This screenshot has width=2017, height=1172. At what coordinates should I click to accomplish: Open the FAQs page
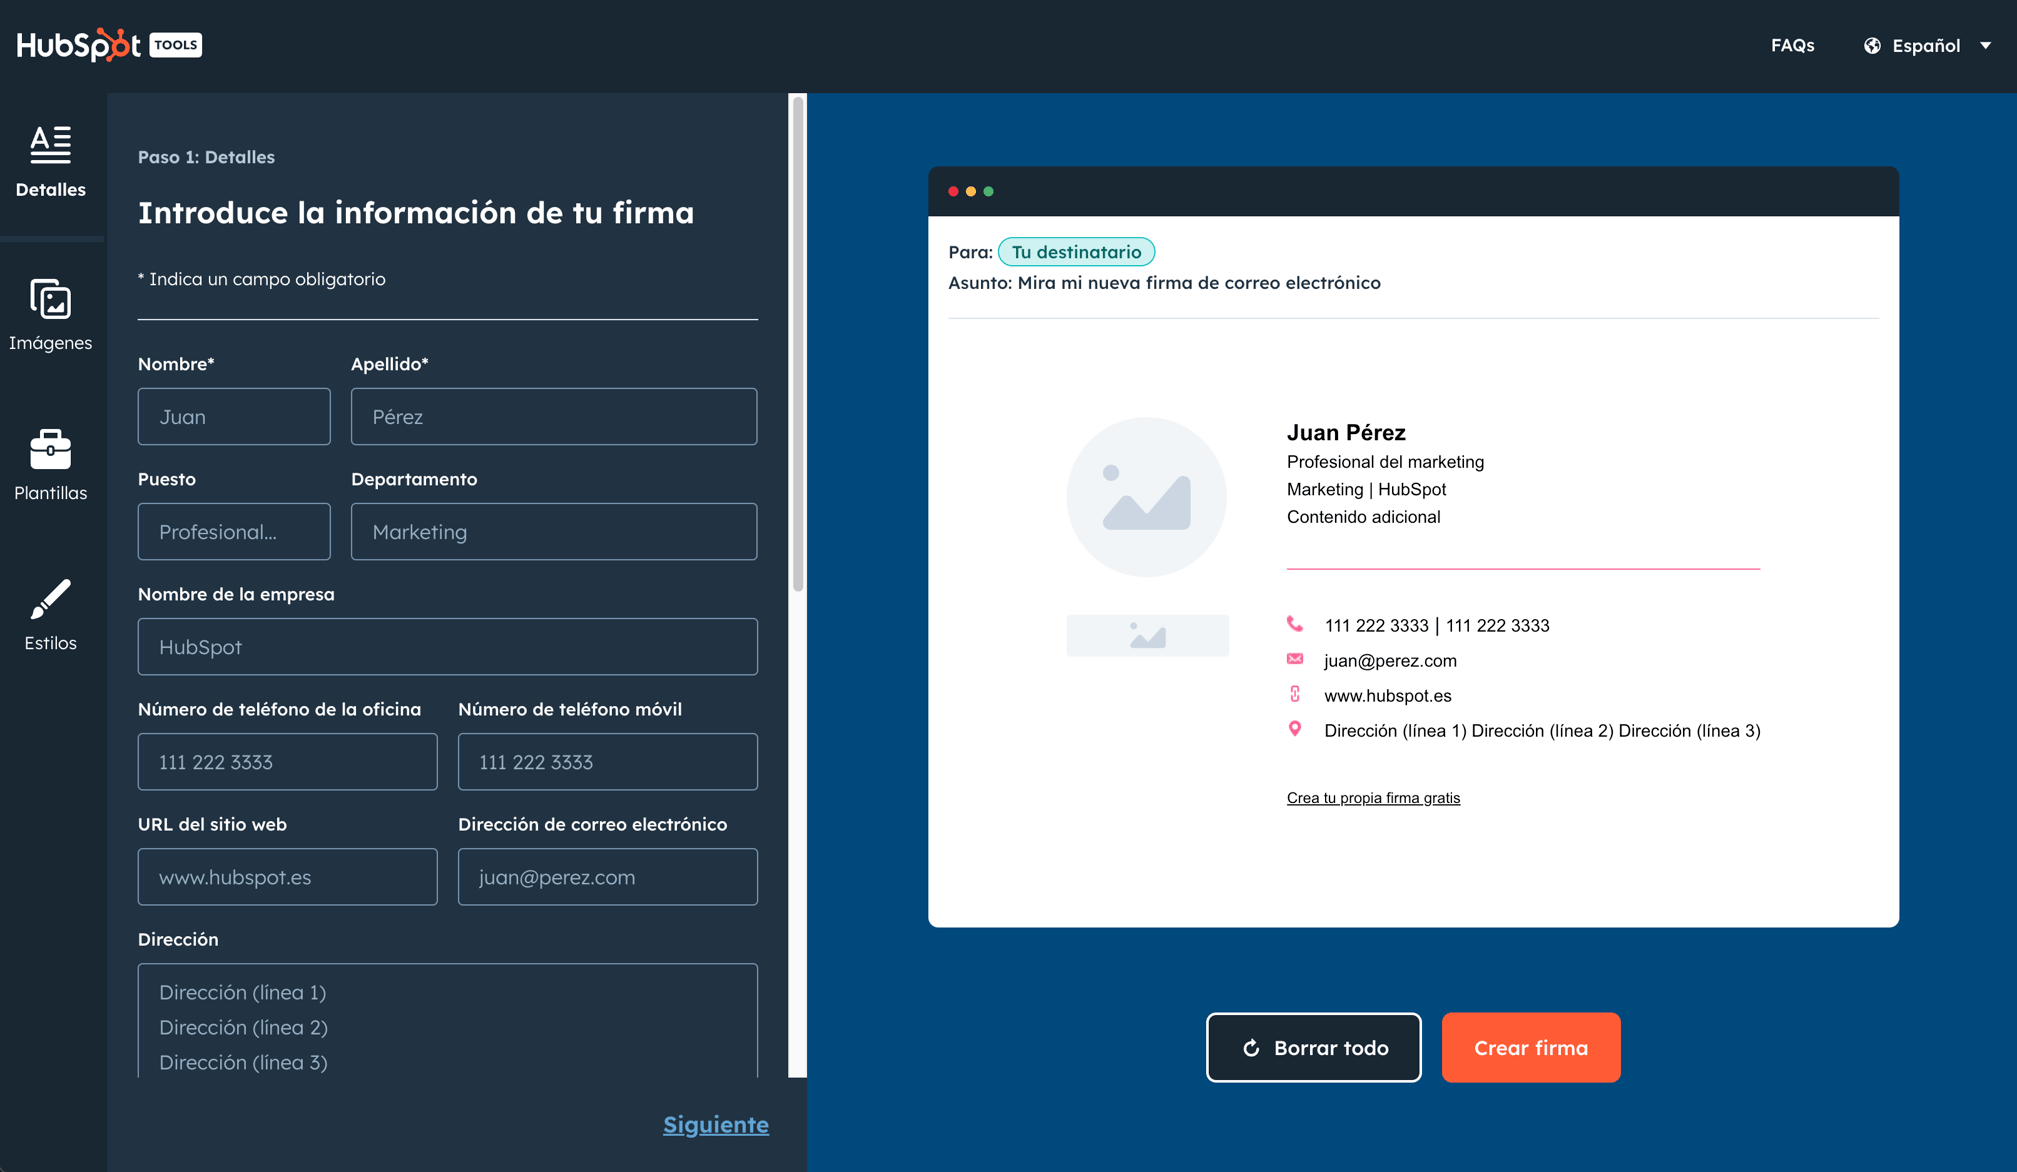click(x=1792, y=45)
